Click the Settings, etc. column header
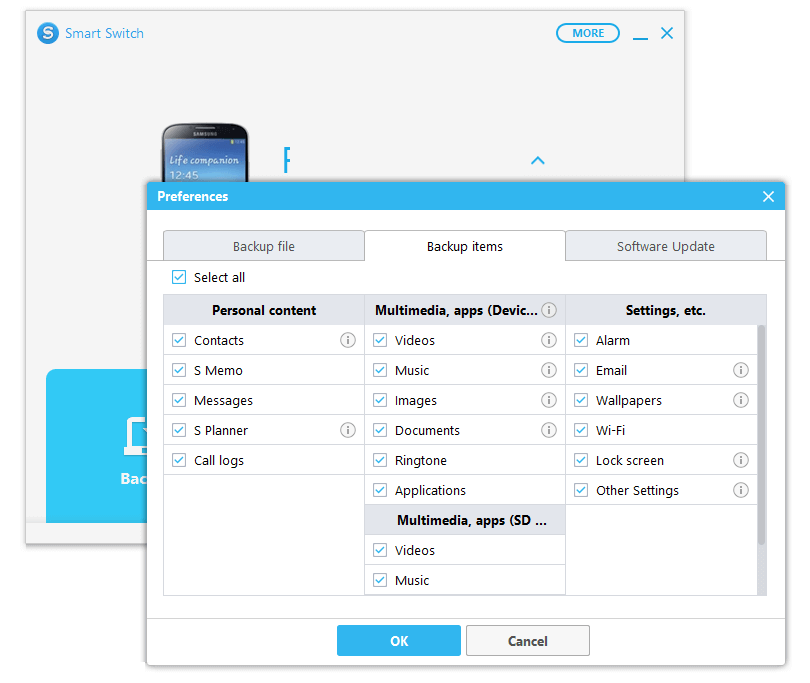 tap(666, 310)
